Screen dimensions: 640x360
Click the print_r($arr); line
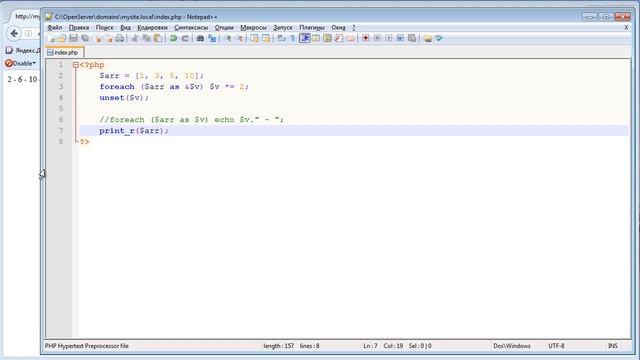click(134, 131)
